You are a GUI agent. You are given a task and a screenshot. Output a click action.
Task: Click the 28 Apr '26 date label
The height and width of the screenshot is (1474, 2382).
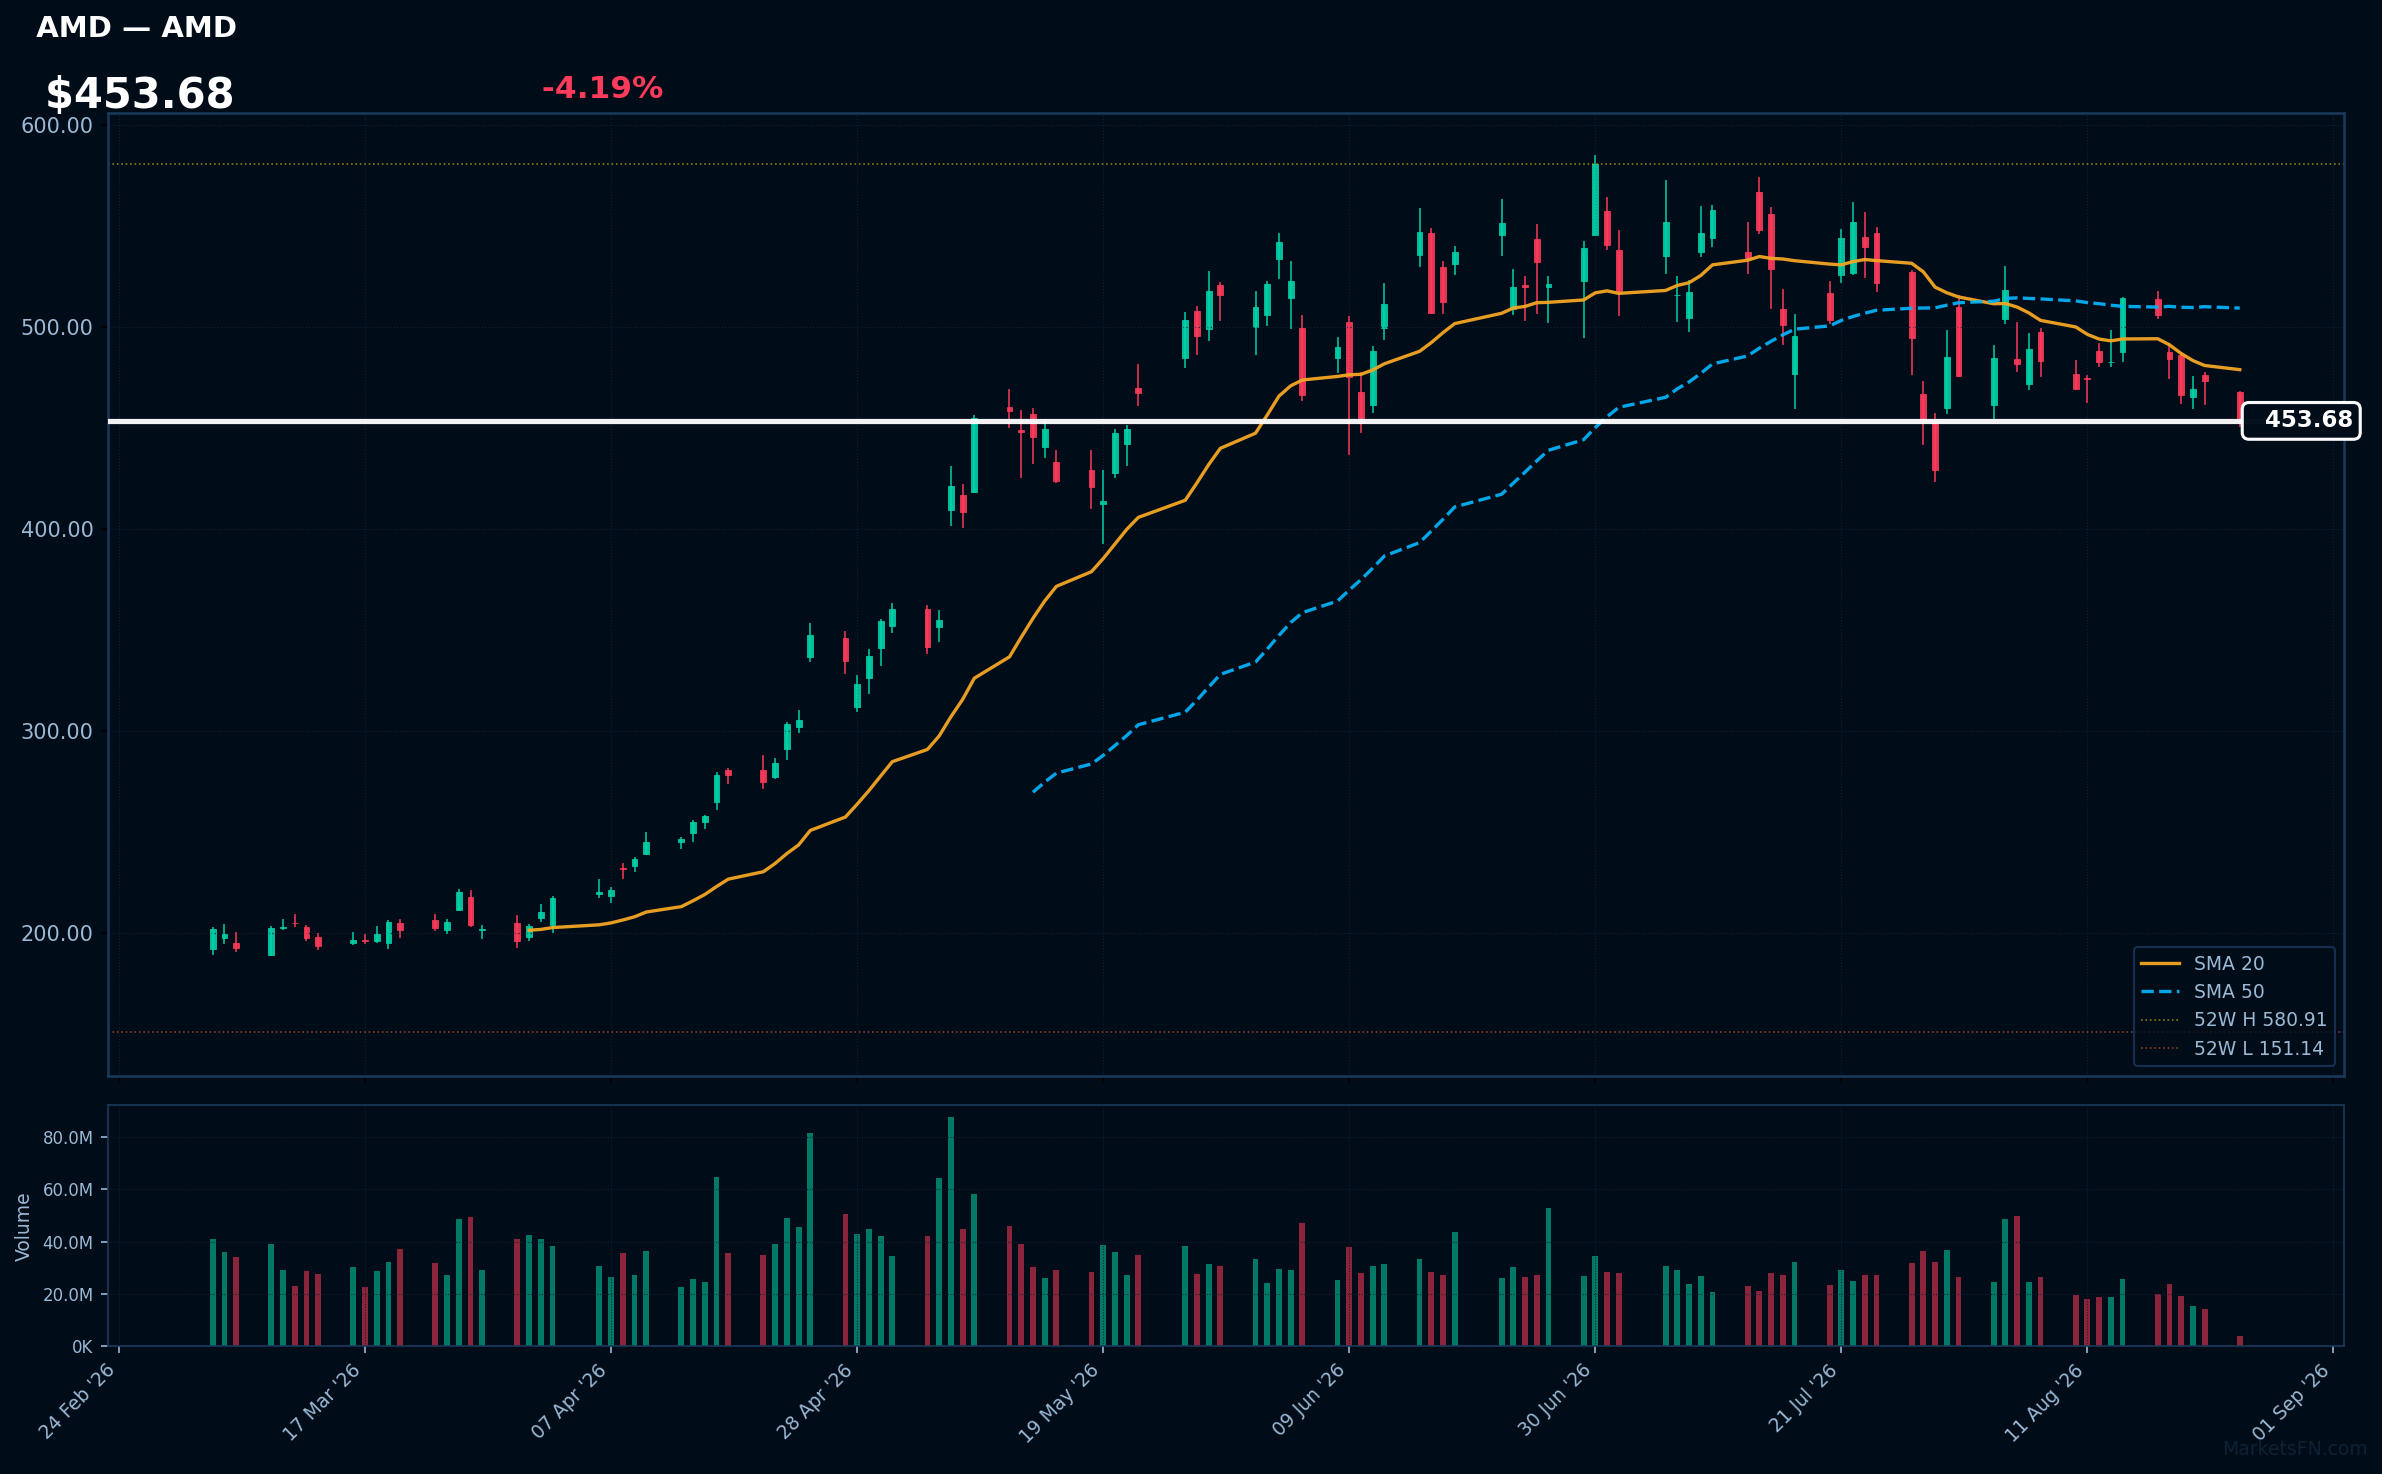click(x=815, y=1401)
